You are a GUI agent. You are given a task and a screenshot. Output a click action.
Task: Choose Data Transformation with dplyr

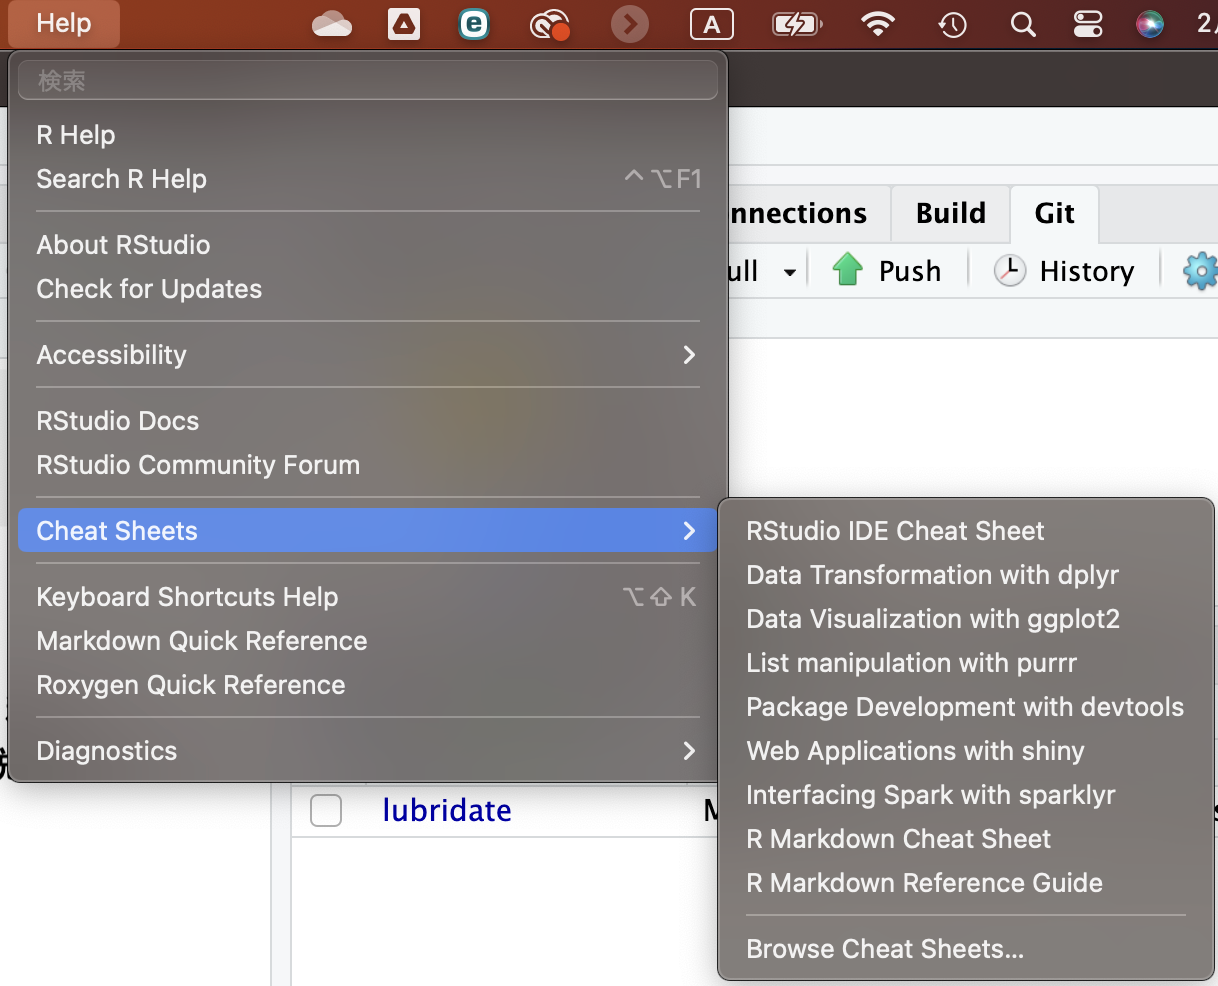(966, 575)
